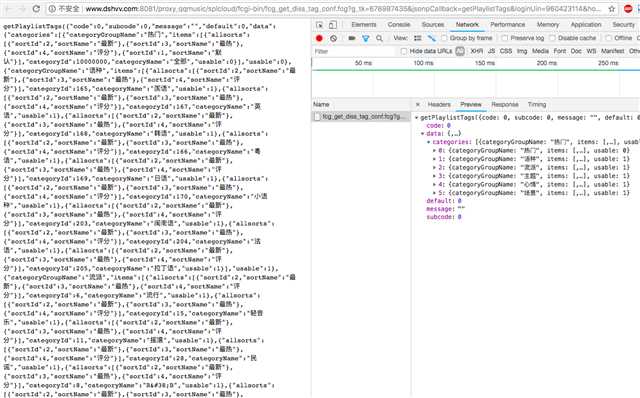640x398 pixels.
Task: Click the browser address bar URL
Action: click(x=343, y=9)
